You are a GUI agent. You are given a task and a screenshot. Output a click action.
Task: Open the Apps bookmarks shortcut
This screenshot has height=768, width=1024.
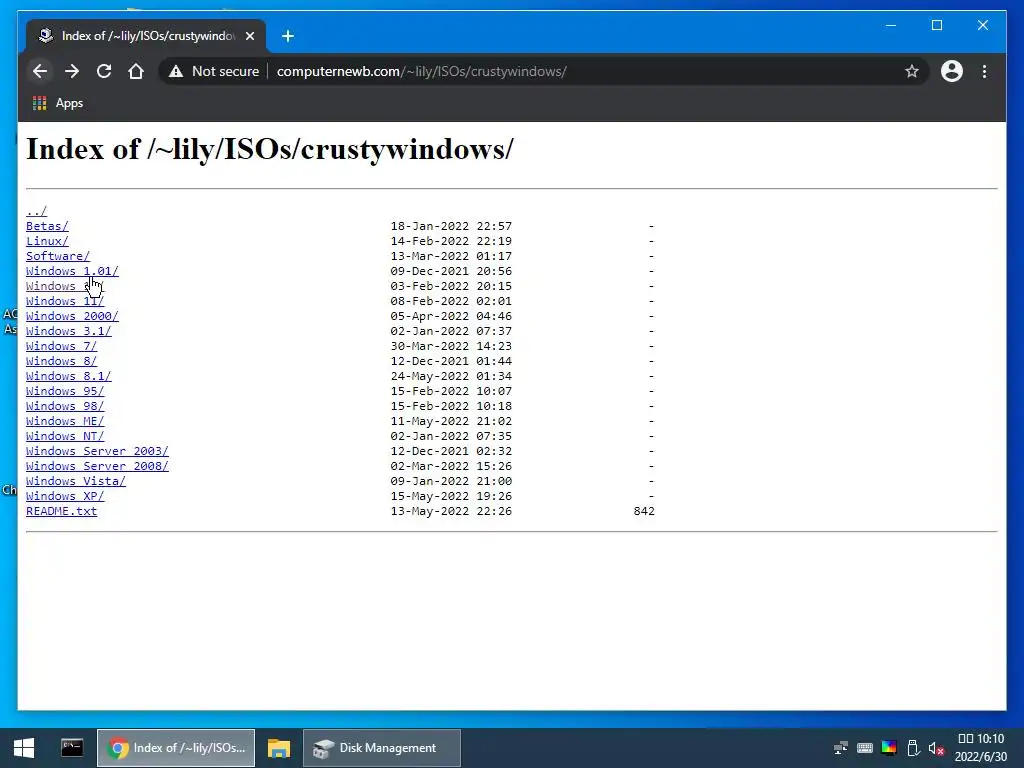tap(57, 103)
